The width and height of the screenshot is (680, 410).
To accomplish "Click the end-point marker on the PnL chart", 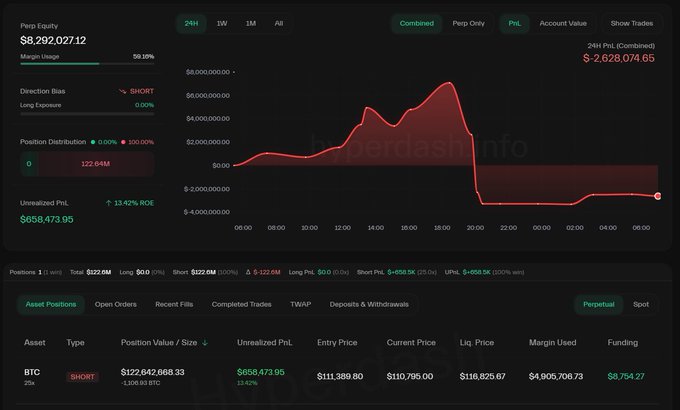I will click(657, 196).
